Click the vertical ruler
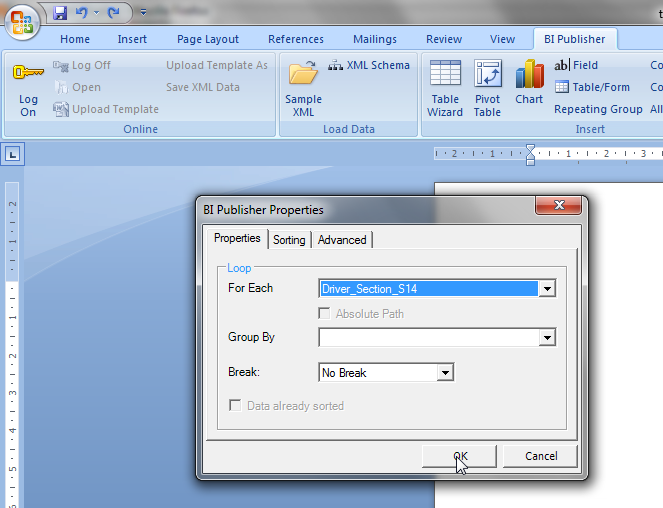Screen dimensions: 663x508 tap(12, 345)
